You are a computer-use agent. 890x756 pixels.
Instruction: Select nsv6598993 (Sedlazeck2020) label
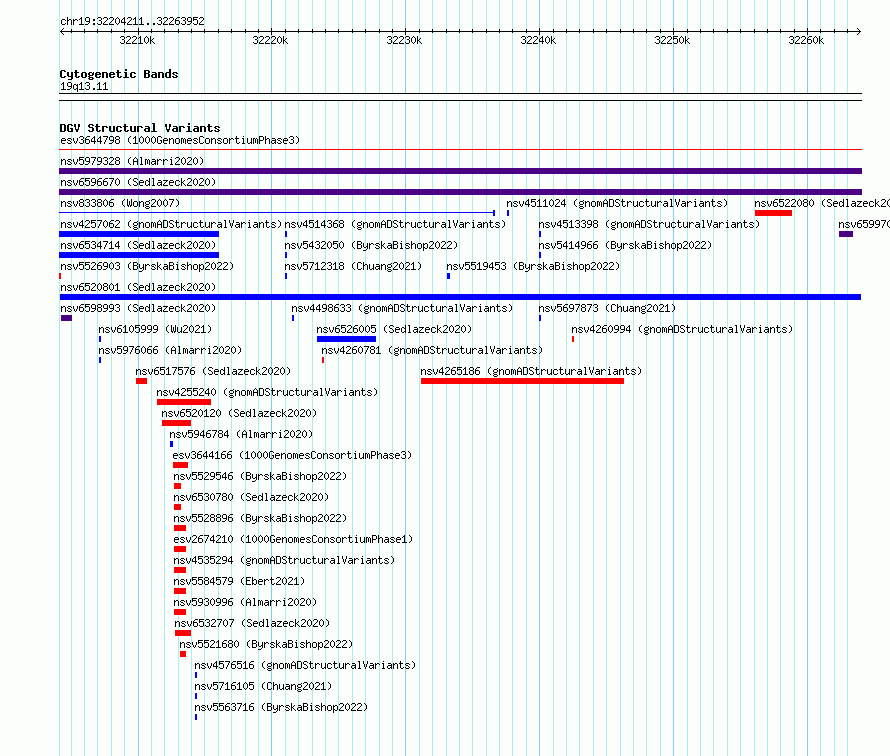(x=138, y=308)
